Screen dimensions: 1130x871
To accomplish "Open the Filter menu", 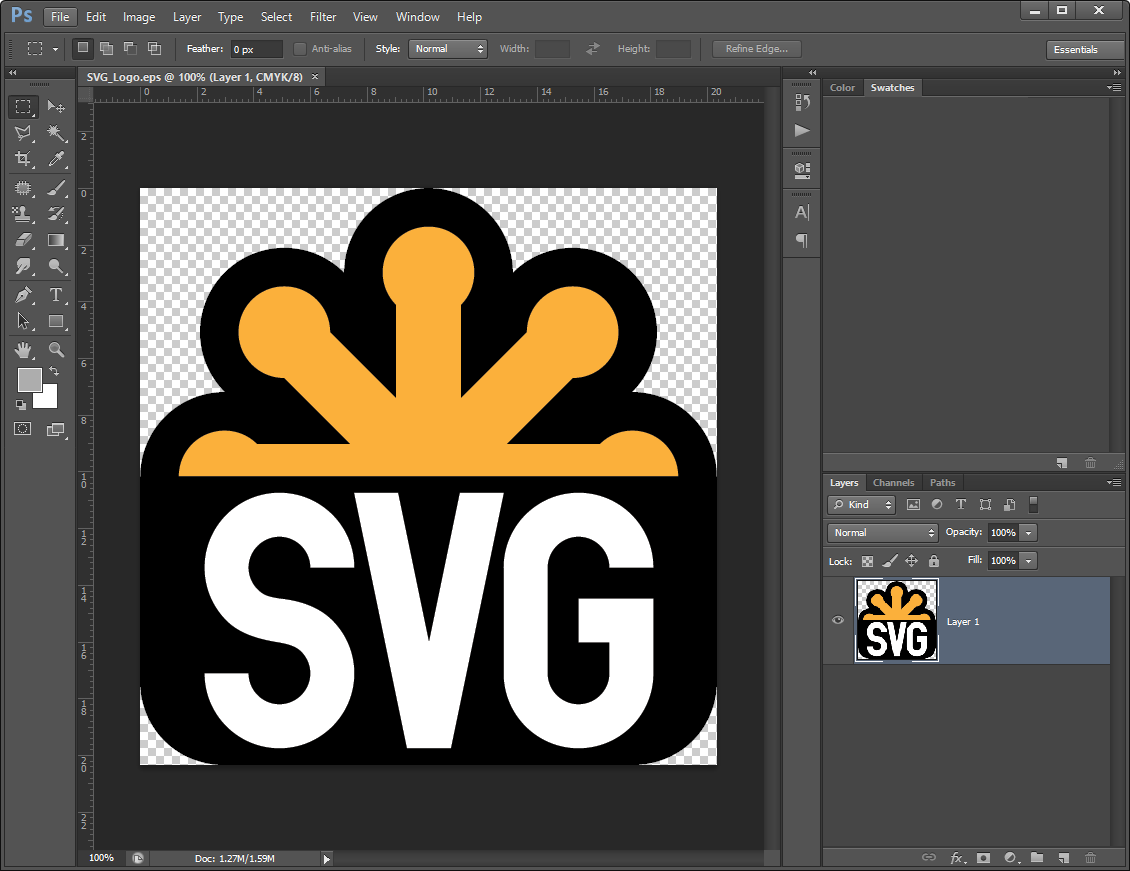I will pyautogui.click(x=323, y=17).
